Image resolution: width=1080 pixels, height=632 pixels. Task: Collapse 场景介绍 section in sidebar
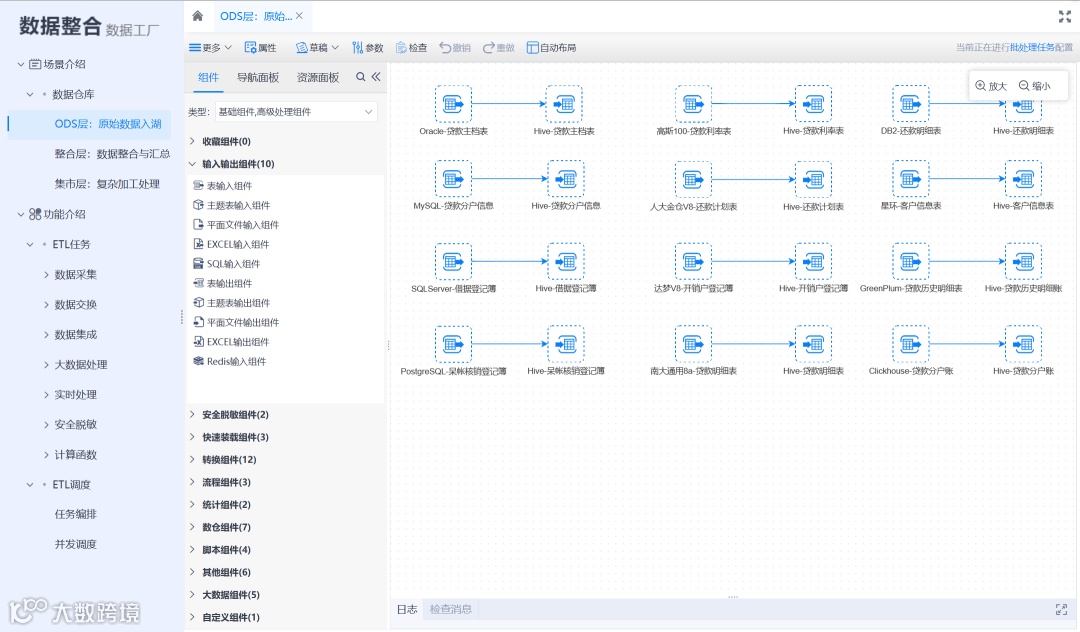click(x=21, y=64)
